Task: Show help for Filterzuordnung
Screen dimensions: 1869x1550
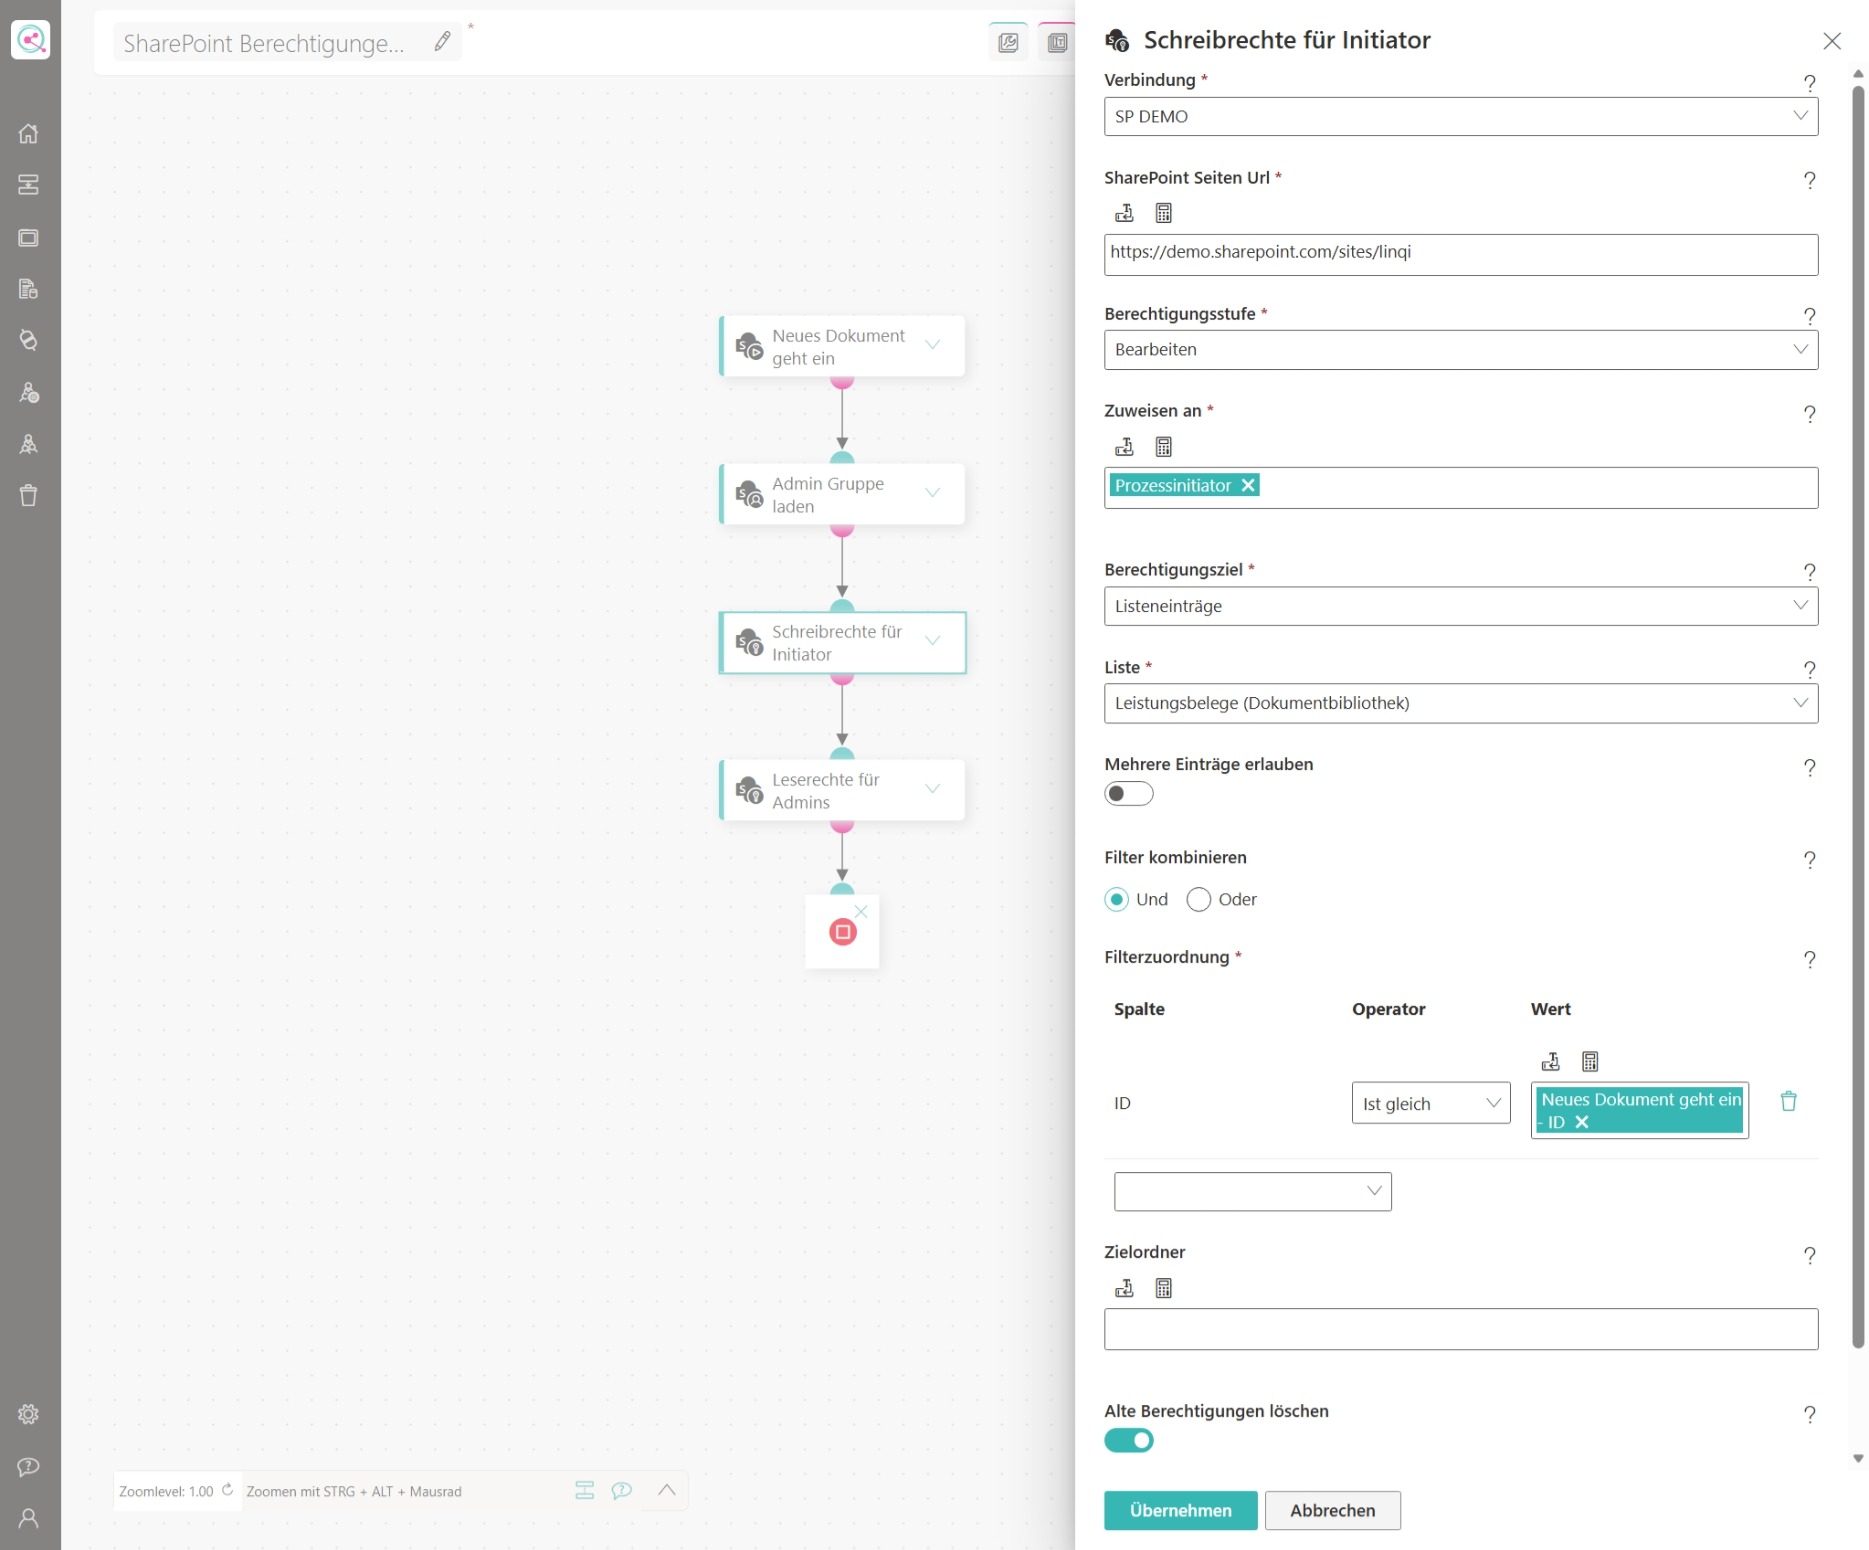Action: [1809, 959]
